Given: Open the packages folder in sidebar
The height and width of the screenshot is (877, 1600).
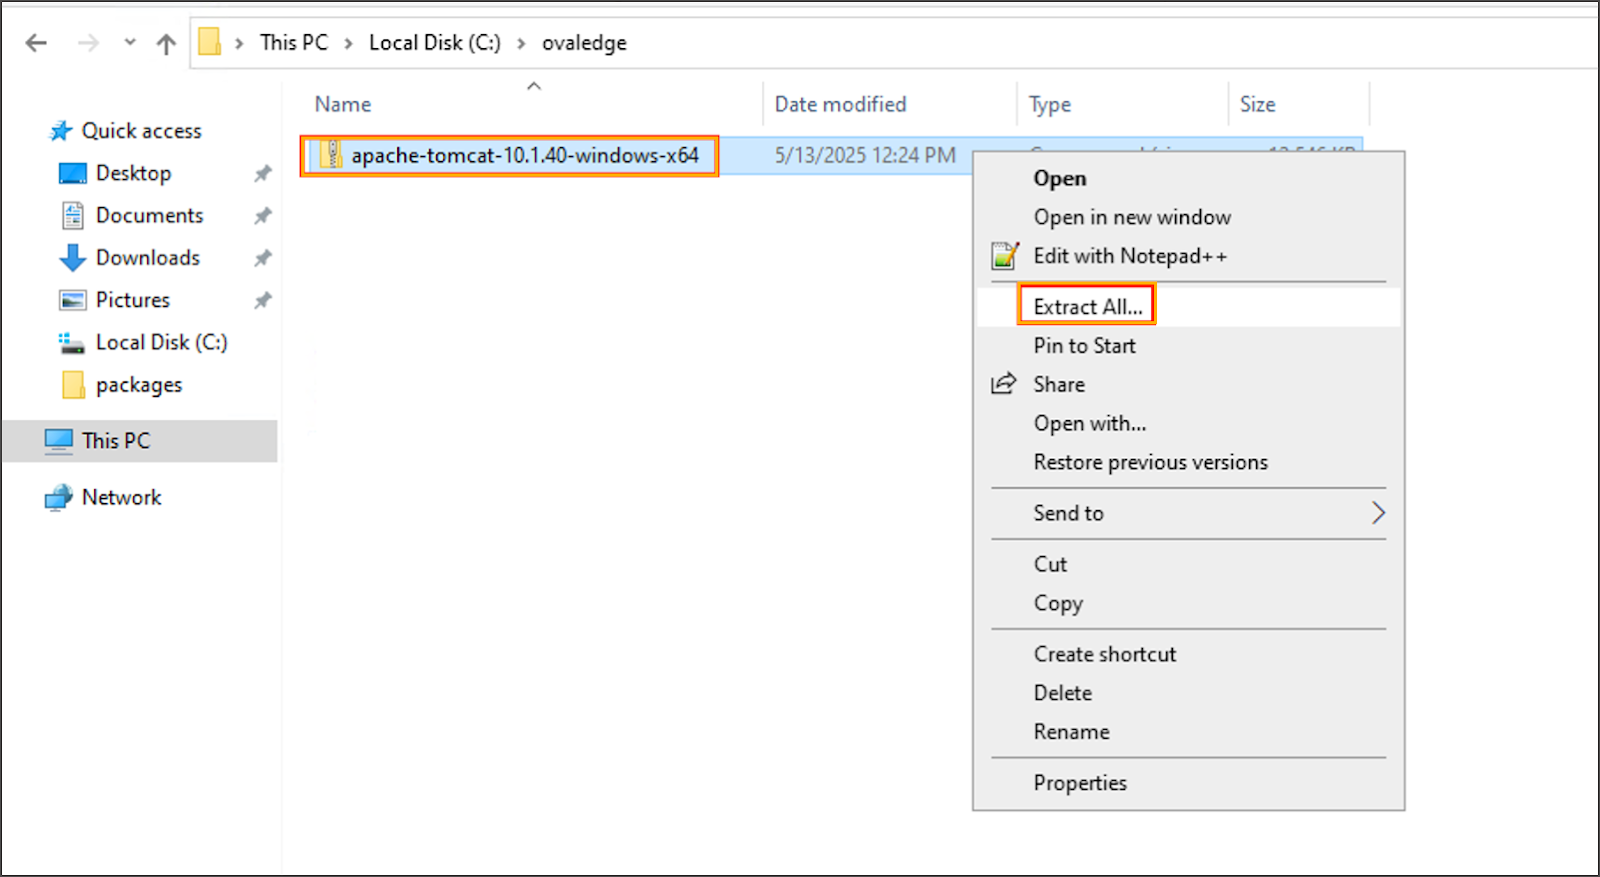Looking at the screenshot, I should [x=138, y=385].
